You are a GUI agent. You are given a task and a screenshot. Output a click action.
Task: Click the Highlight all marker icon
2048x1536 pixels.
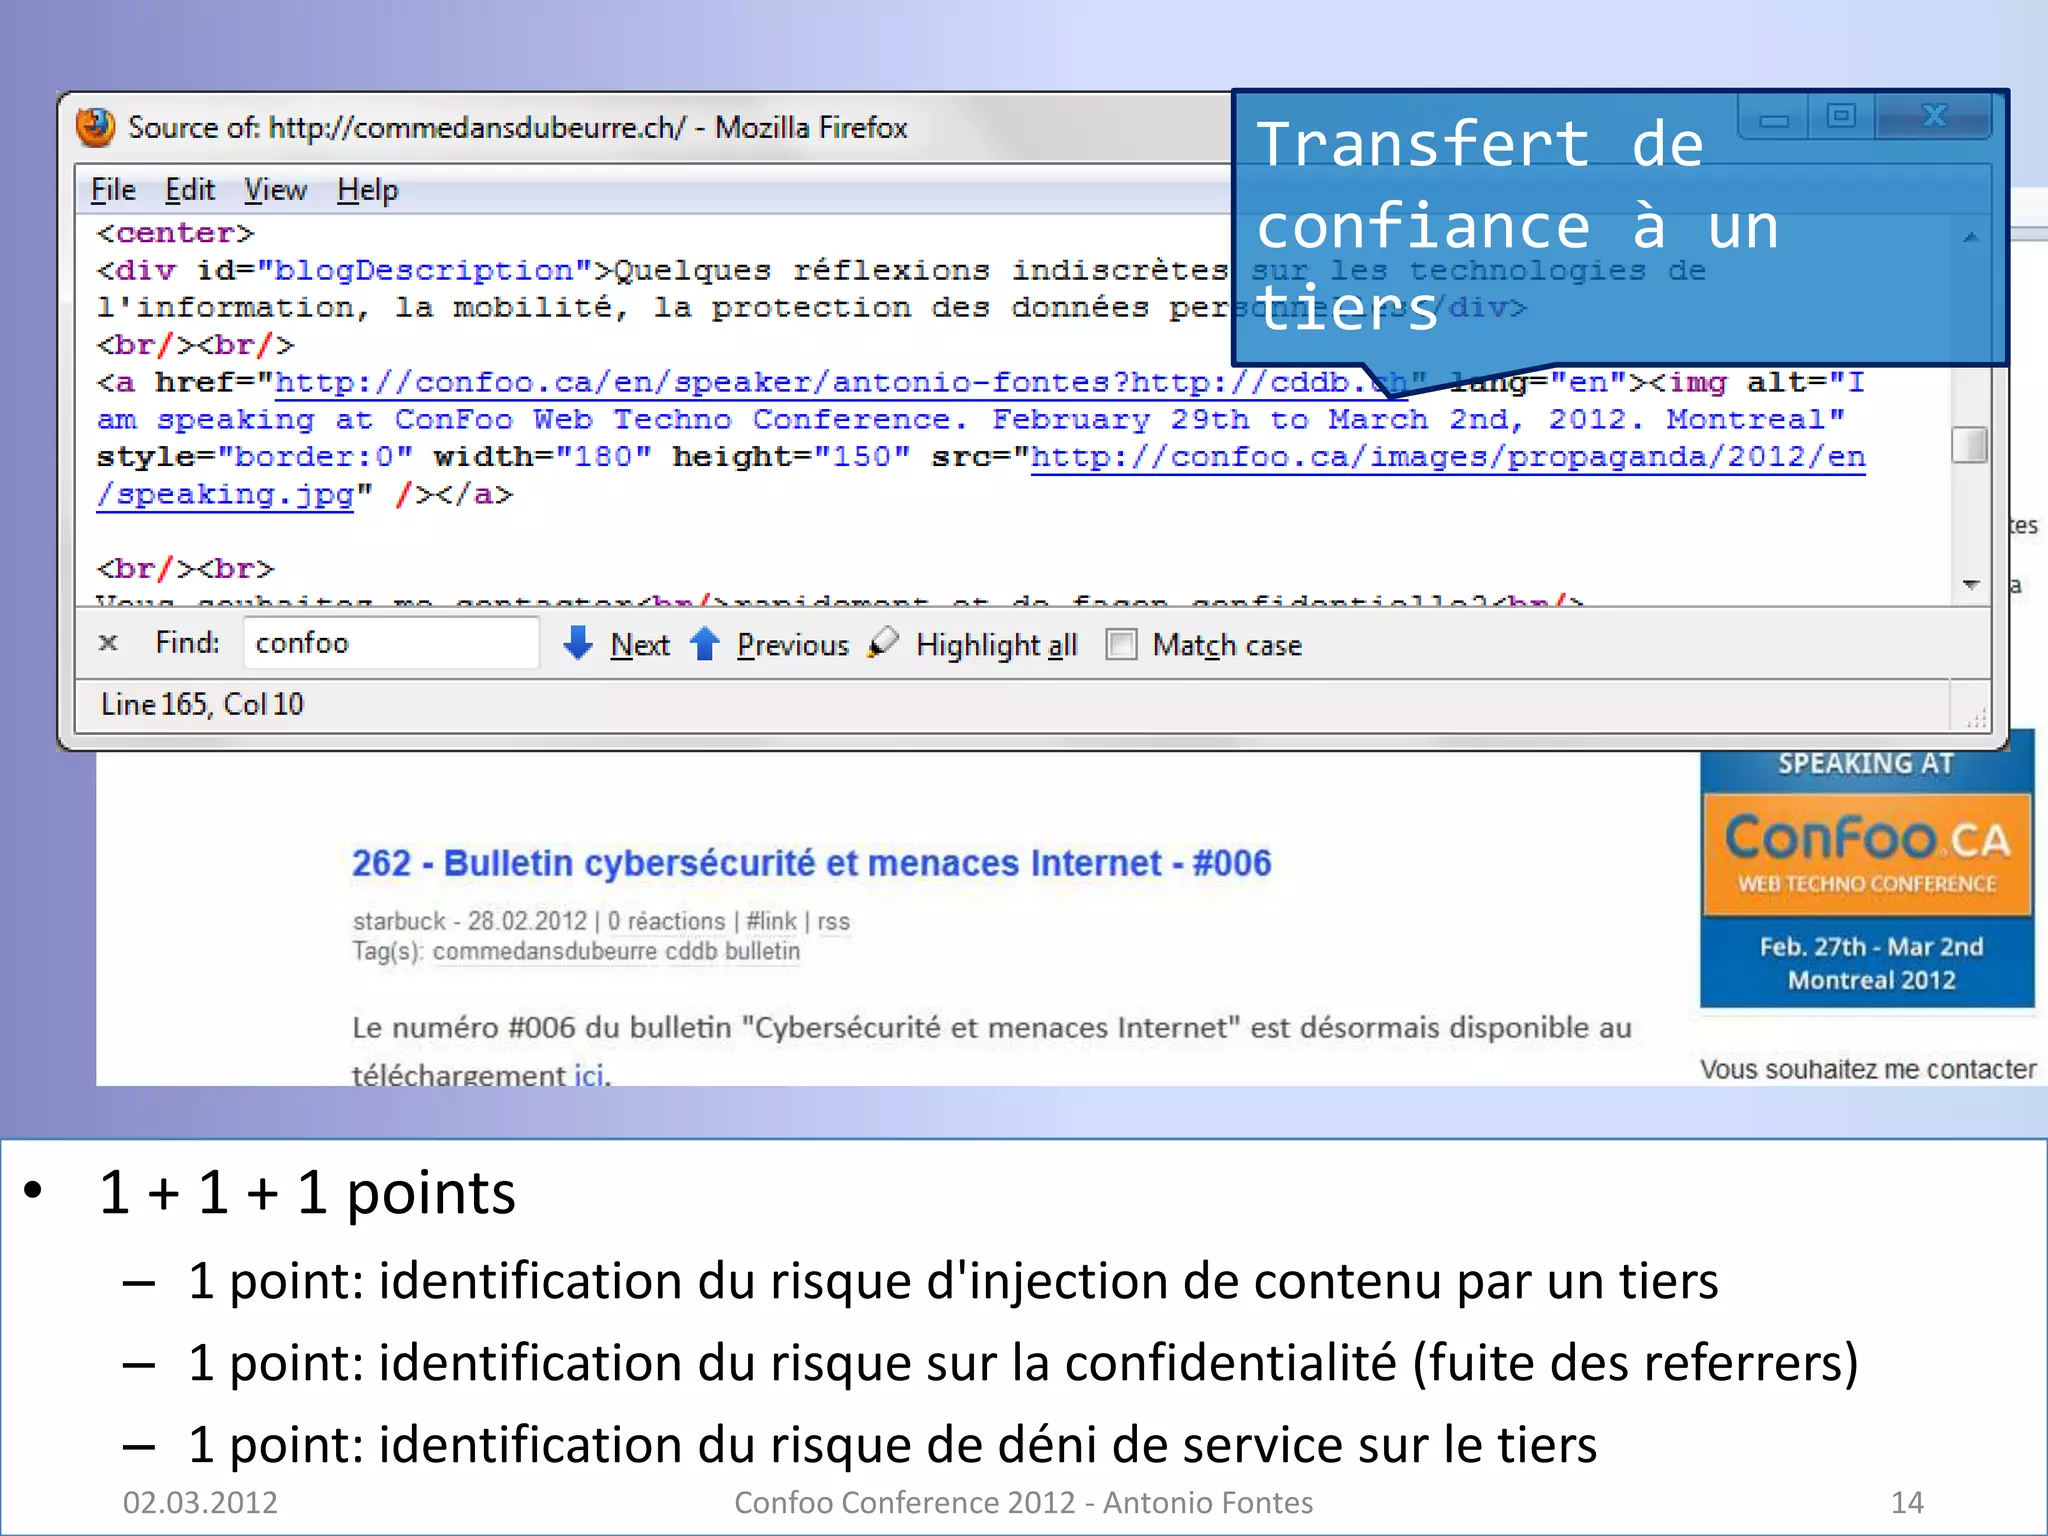(883, 643)
